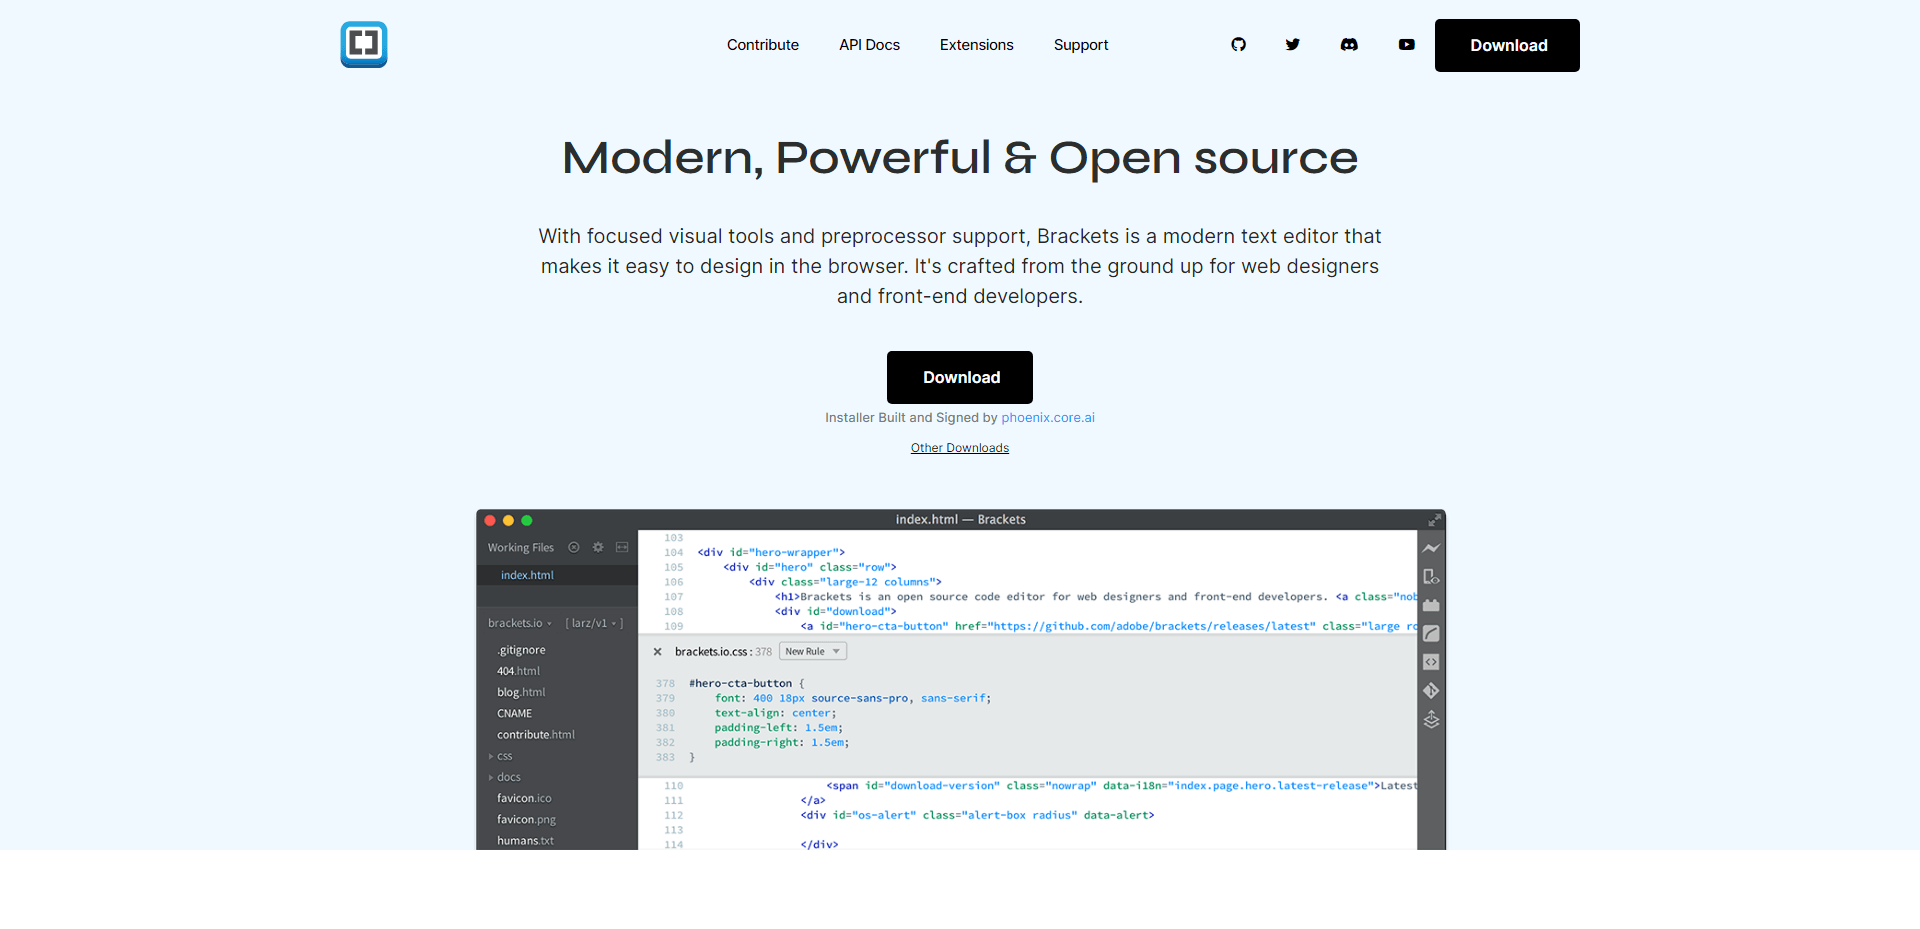The image size is (1920, 929).
Task: Select the Live Preview lightning bolt icon
Action: [x=1431, y=547]
